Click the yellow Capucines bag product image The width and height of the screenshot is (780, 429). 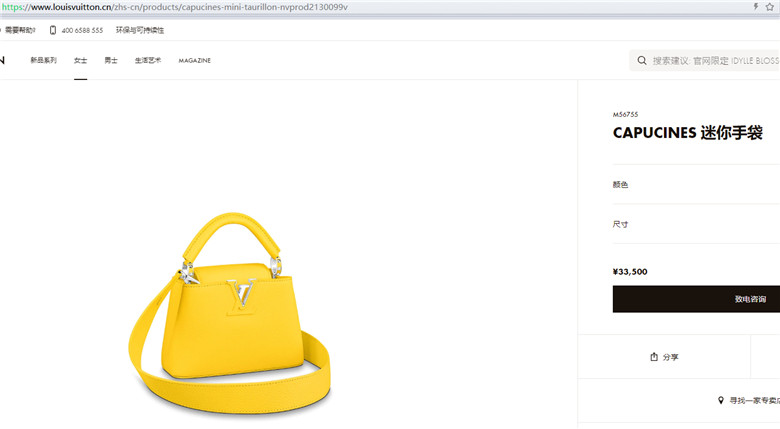tap(230, 313)
